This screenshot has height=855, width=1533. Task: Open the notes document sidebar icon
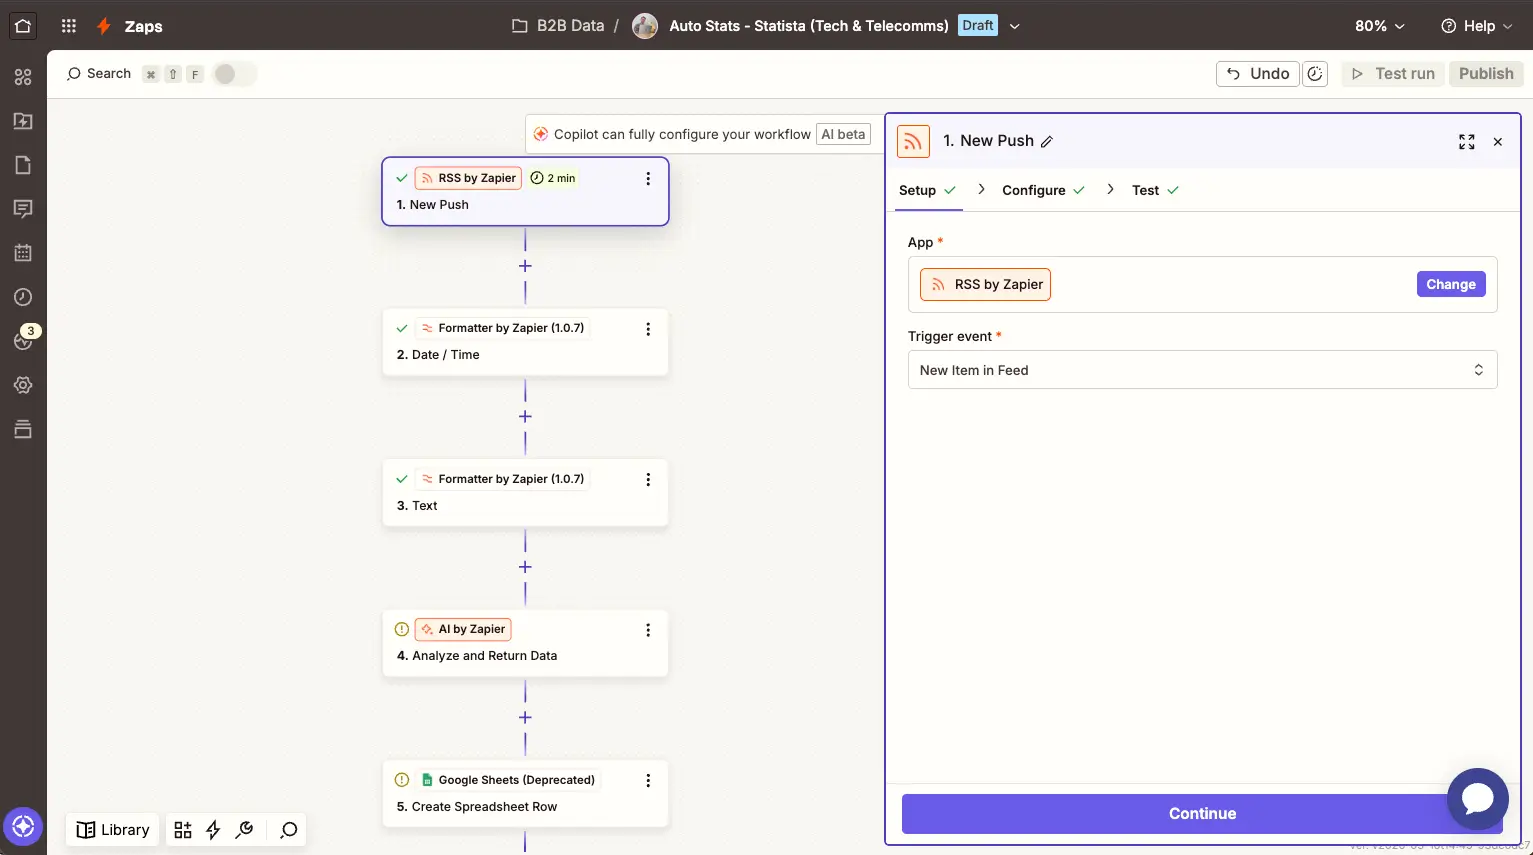23,165
